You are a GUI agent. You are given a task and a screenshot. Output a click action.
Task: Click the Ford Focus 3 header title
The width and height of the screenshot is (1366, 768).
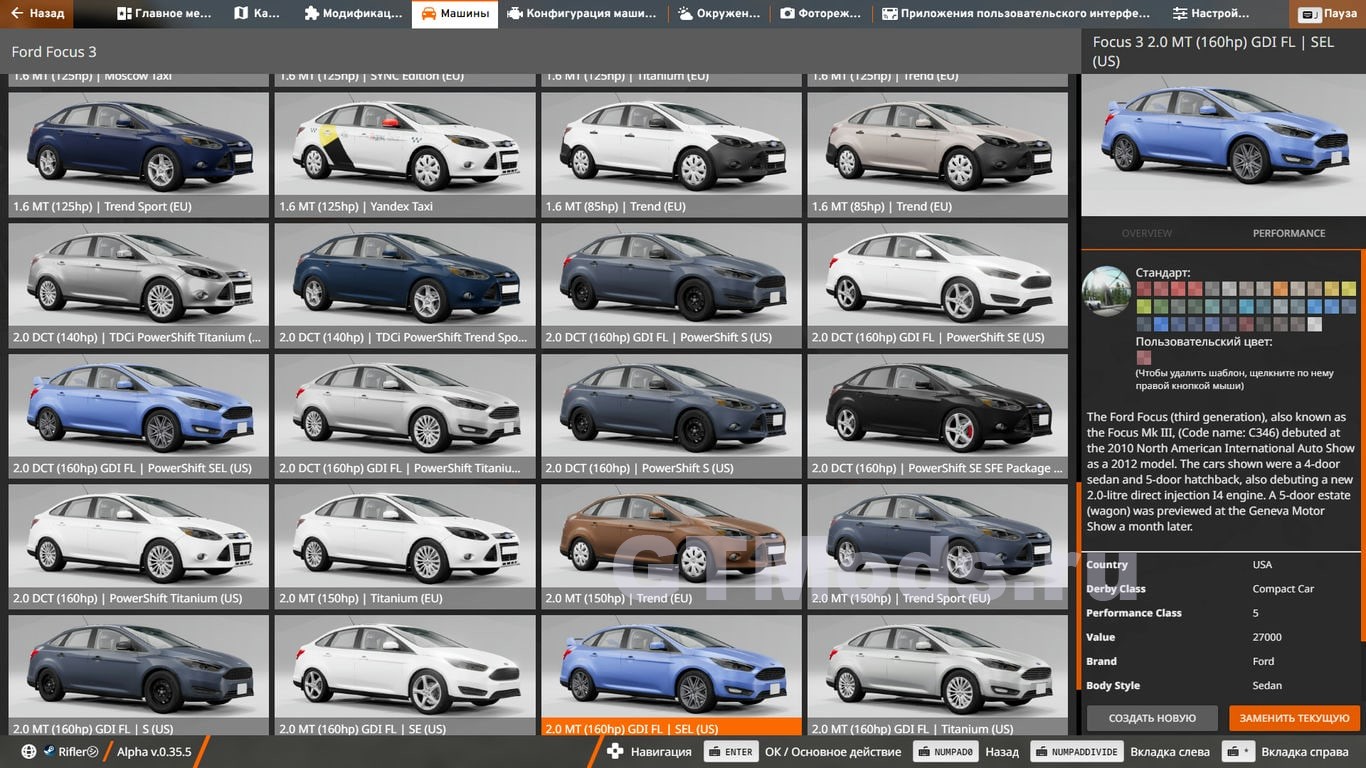pyautogui.click(x=54, y=52)
